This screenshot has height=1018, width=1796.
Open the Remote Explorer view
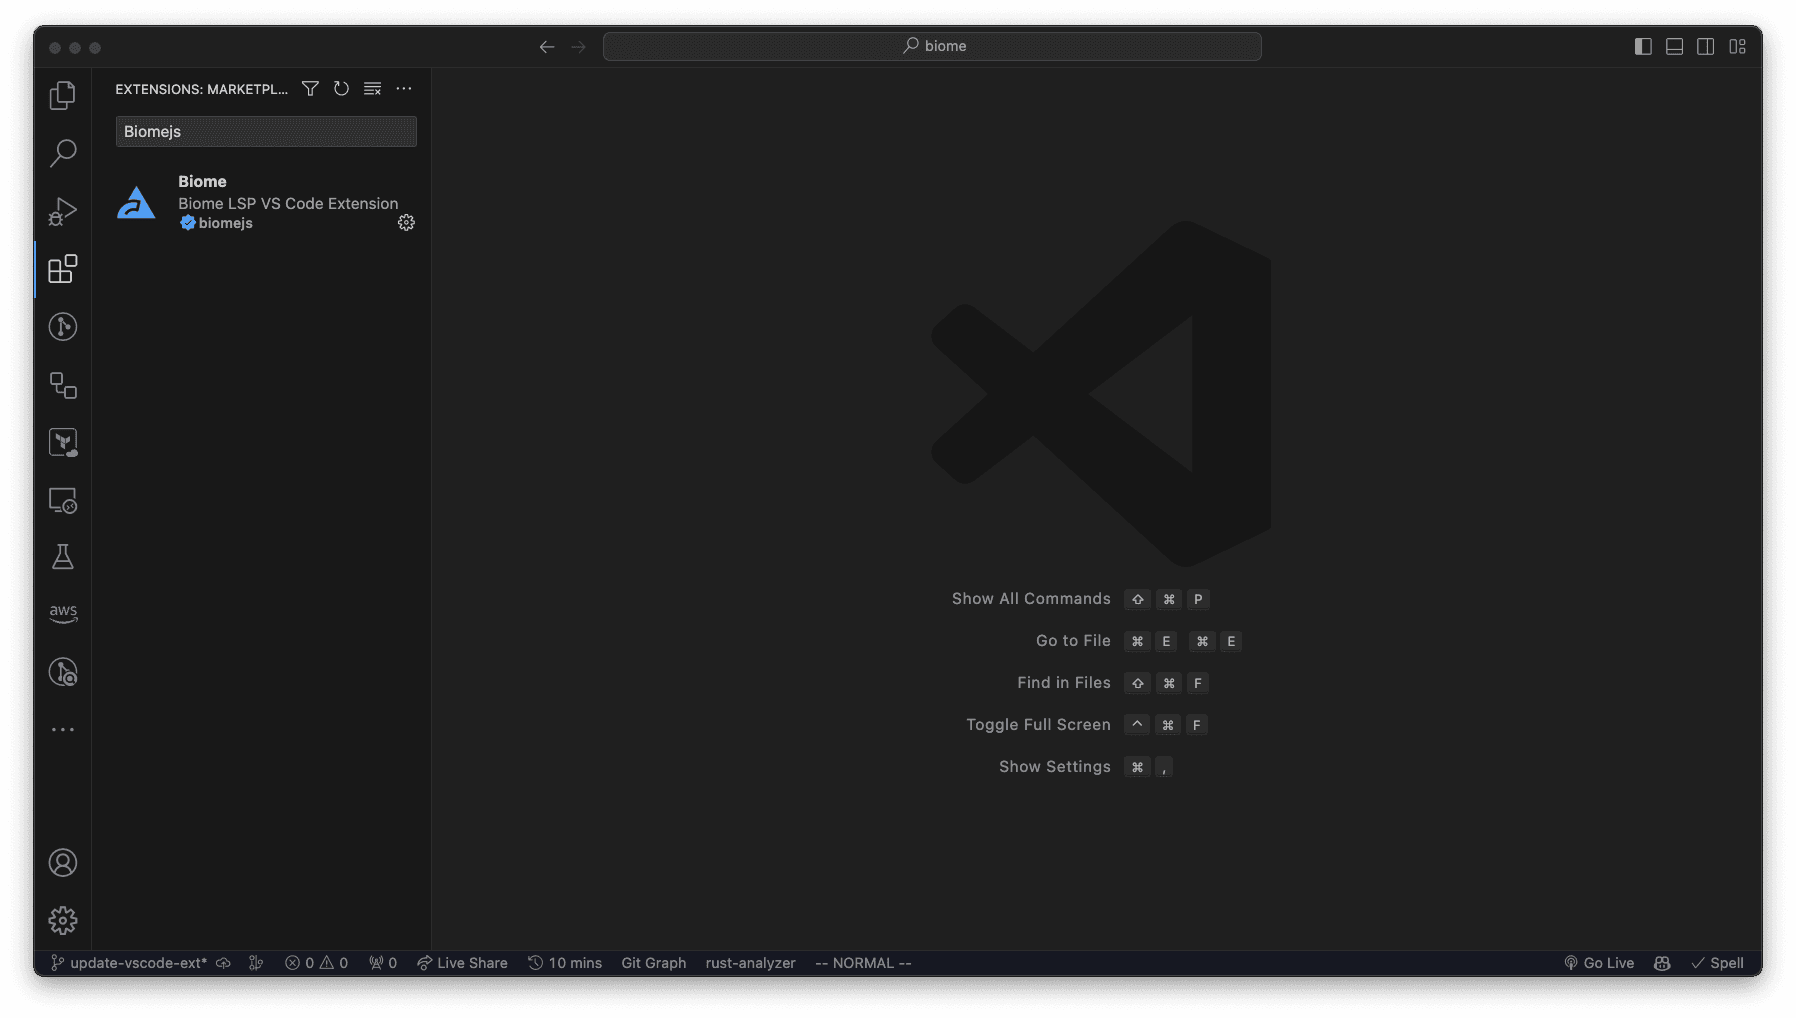pyautogui.click(x=63, y=500)
